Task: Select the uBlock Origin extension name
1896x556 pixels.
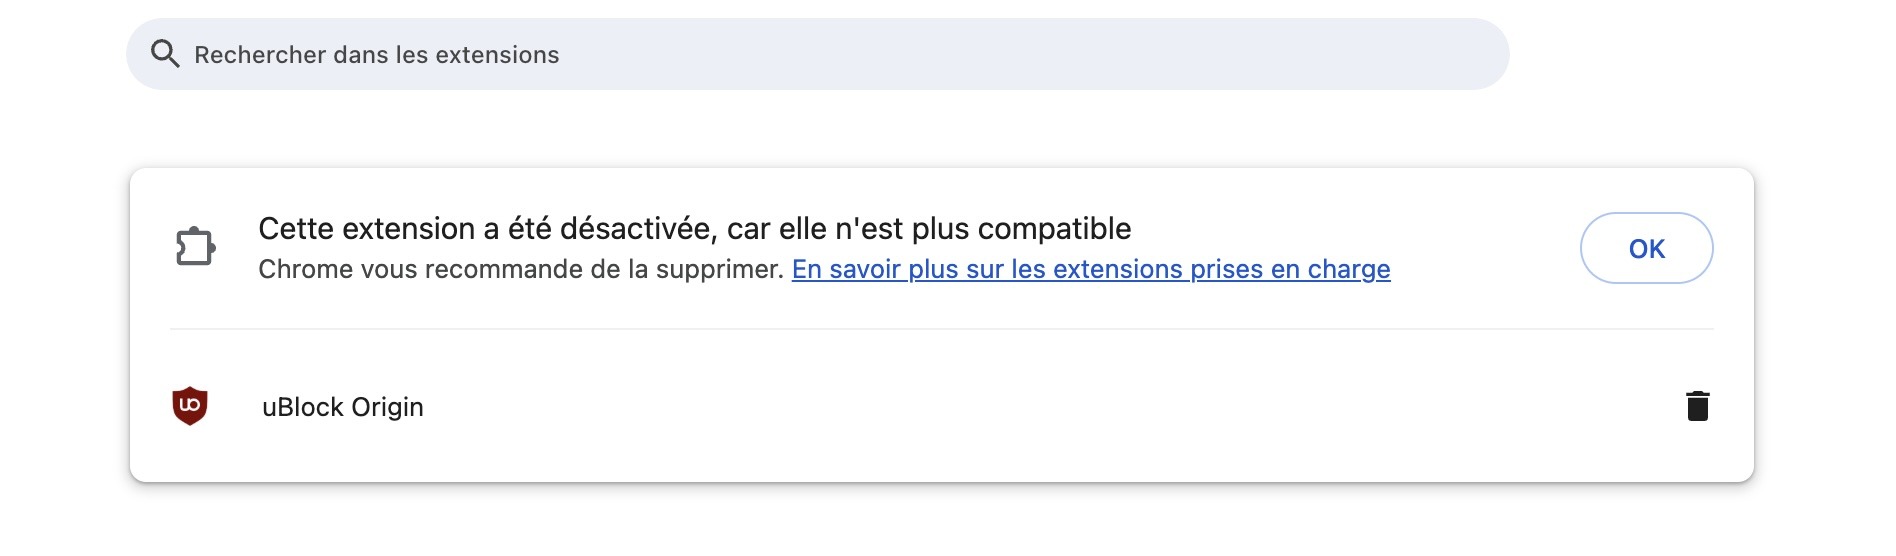Action: (x=343, y=407)
